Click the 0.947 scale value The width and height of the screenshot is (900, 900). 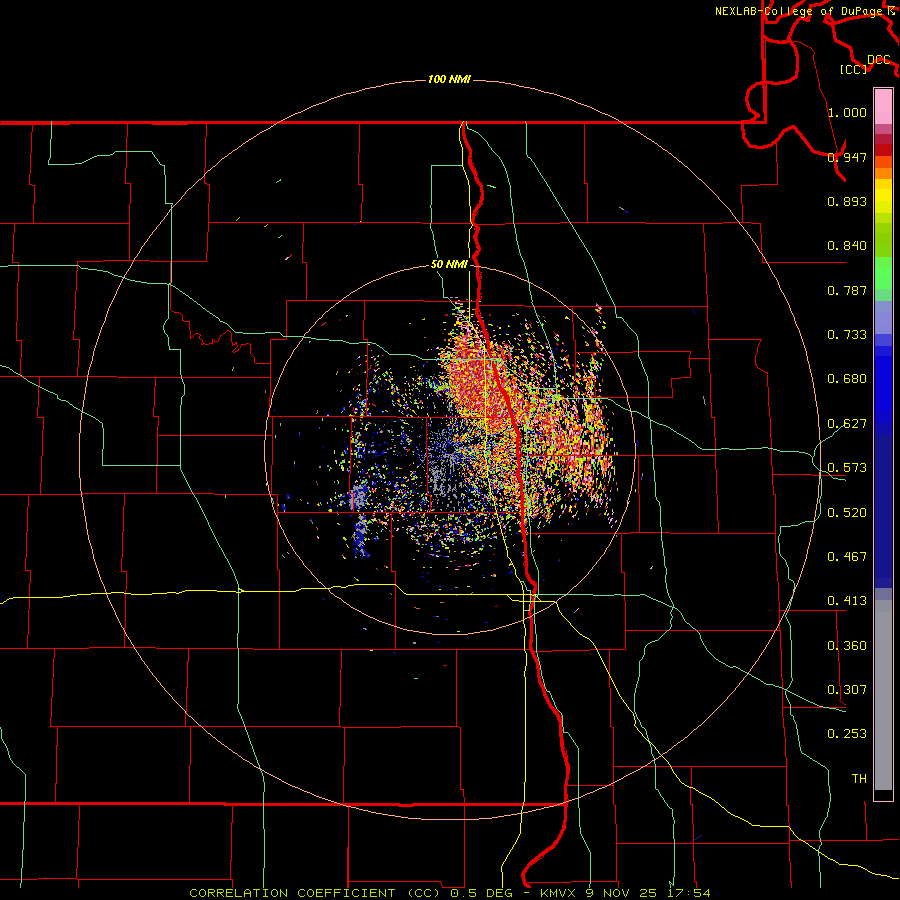[x=847, y=157]
